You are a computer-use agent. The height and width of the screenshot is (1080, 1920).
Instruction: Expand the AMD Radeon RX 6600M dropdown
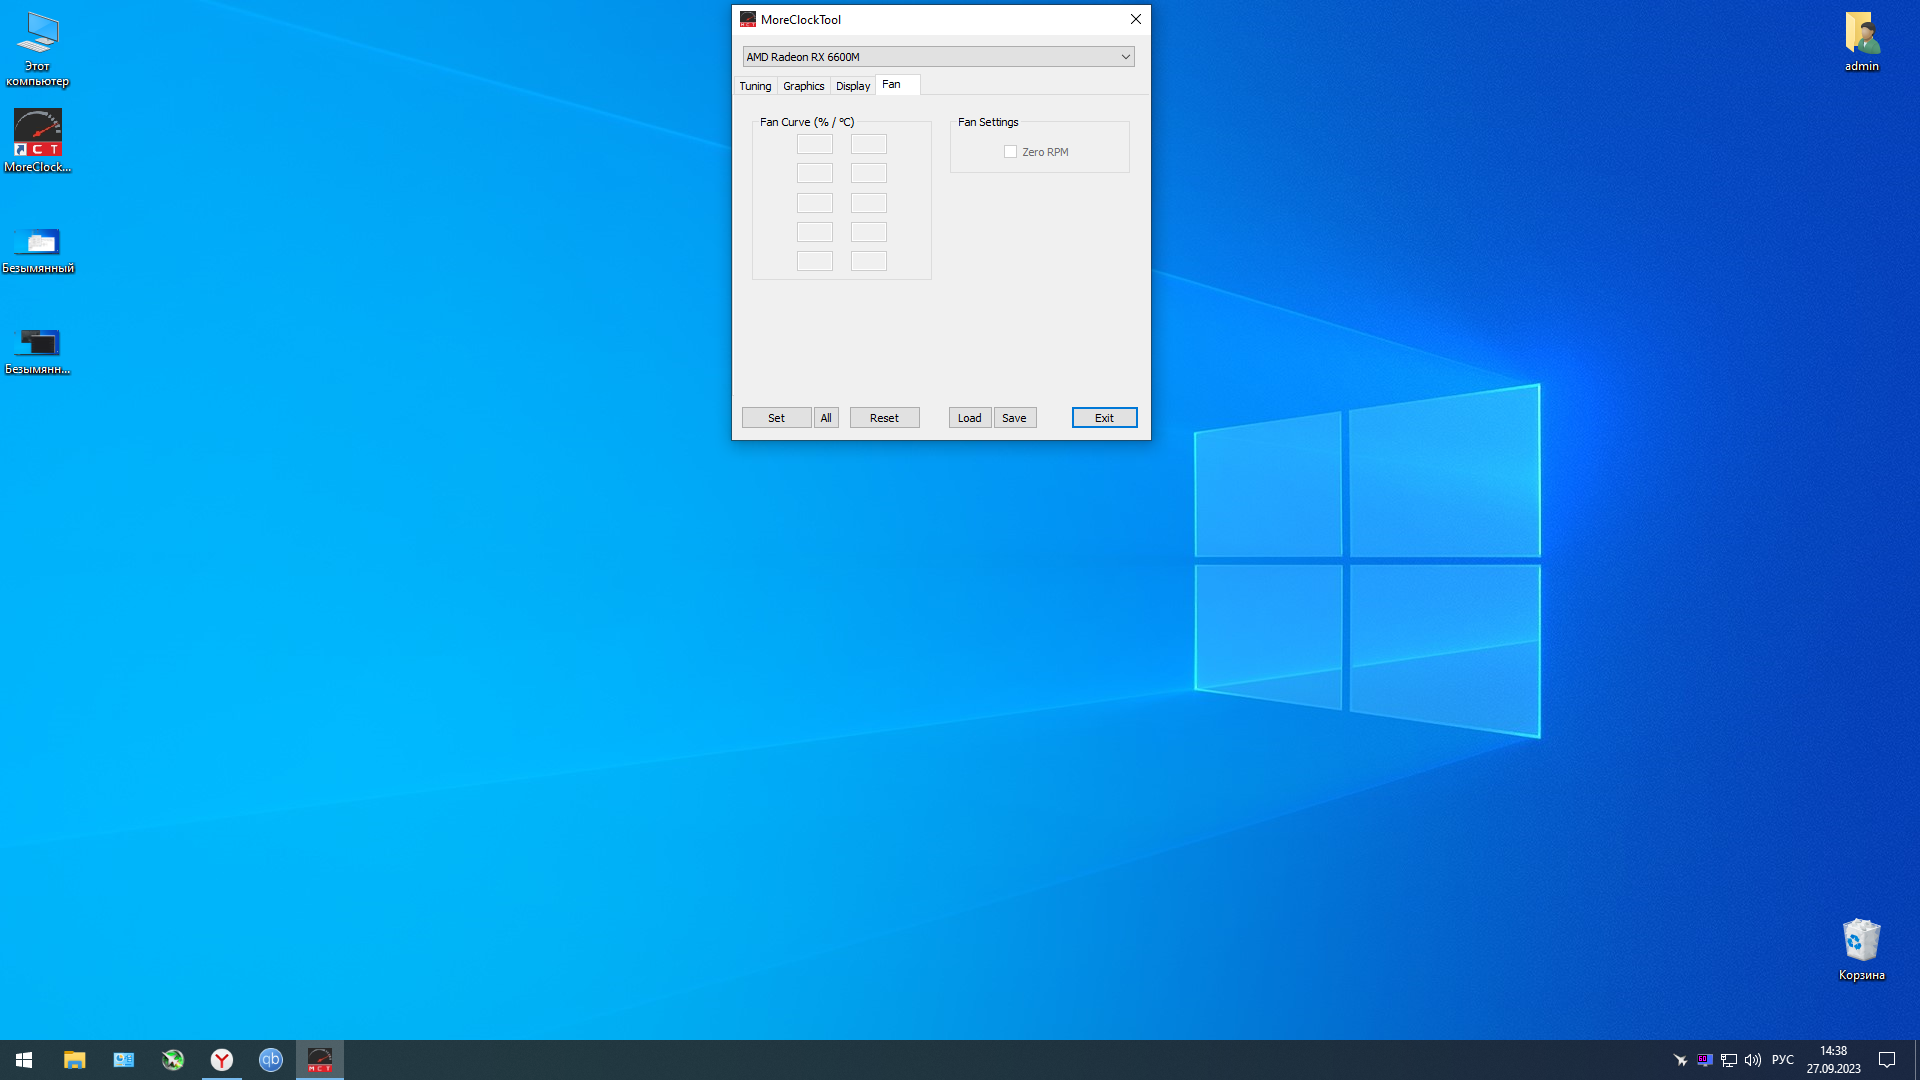tap(1125, 57)
